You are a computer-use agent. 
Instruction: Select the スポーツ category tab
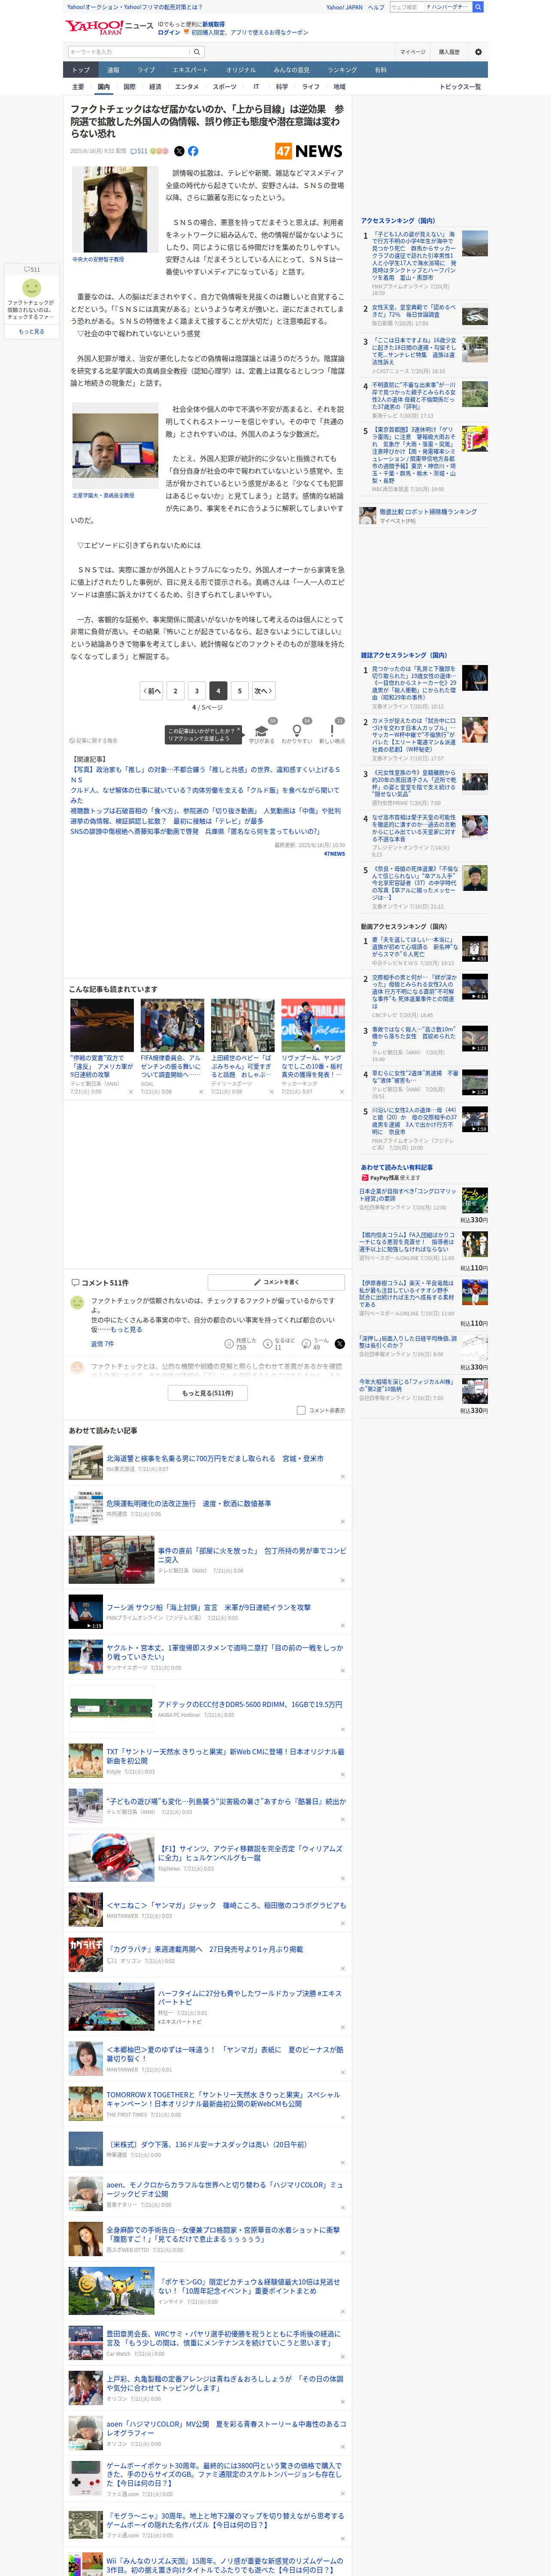[224, 87]
